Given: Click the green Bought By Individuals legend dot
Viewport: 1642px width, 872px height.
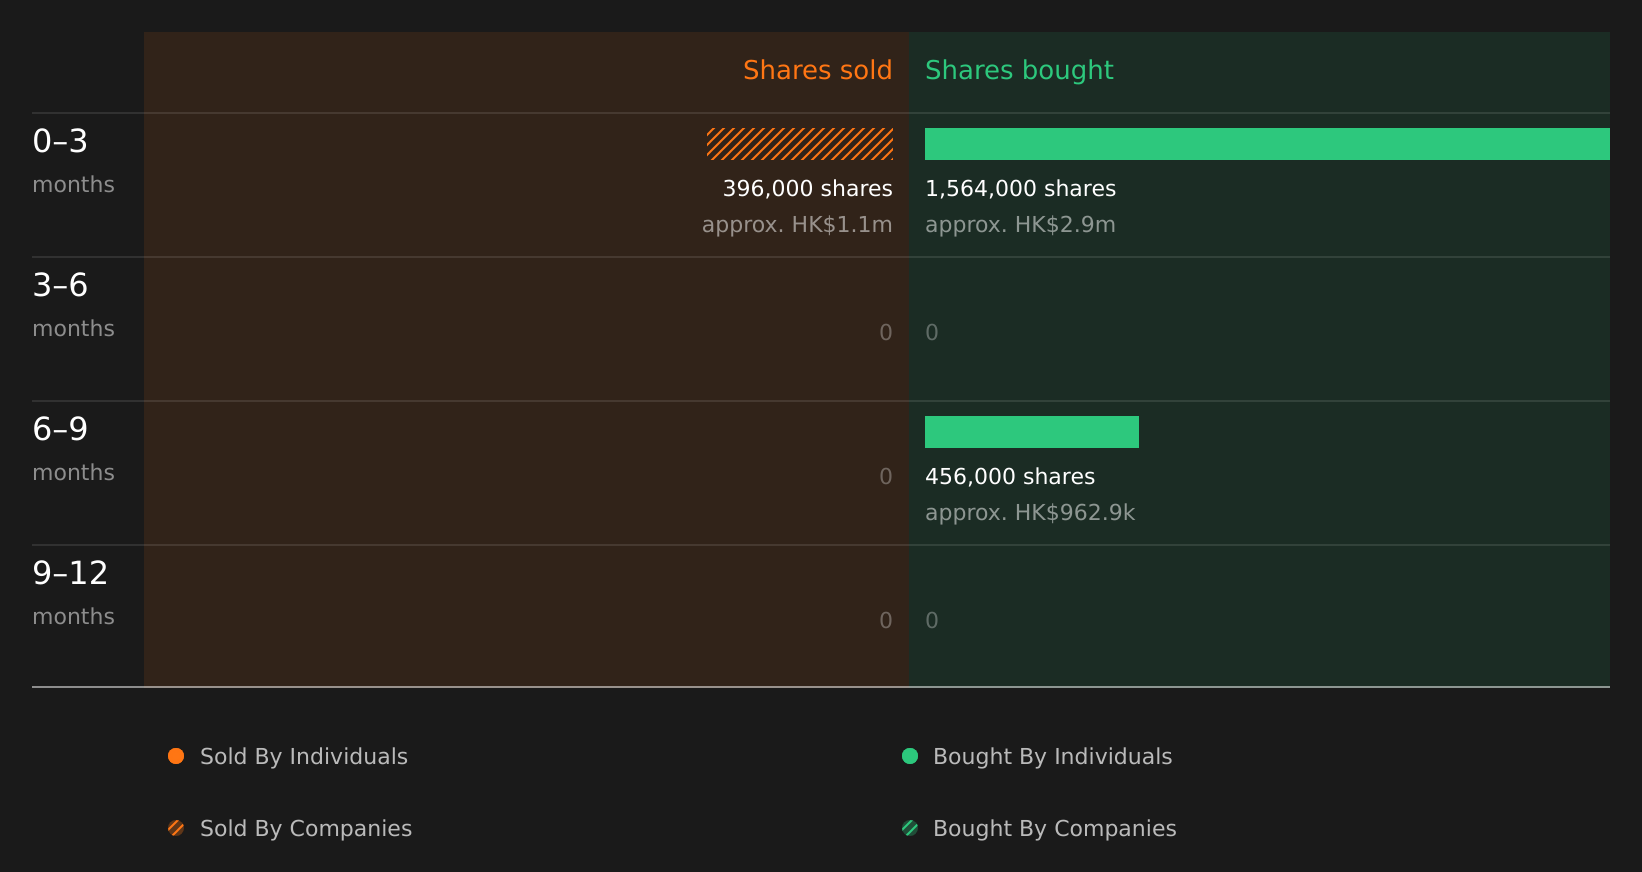Looking at the screenshot, I should click(x=910, y=756).
